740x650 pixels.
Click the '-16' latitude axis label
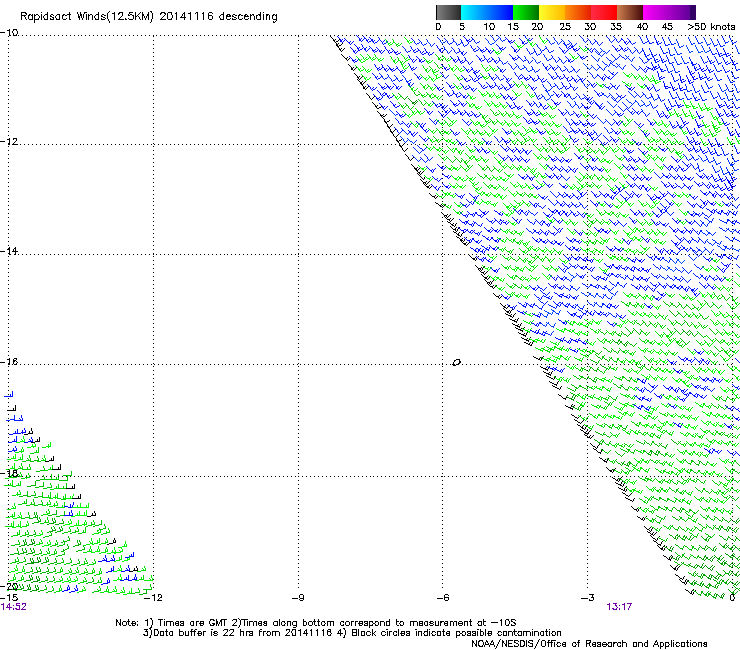(9, 362)
